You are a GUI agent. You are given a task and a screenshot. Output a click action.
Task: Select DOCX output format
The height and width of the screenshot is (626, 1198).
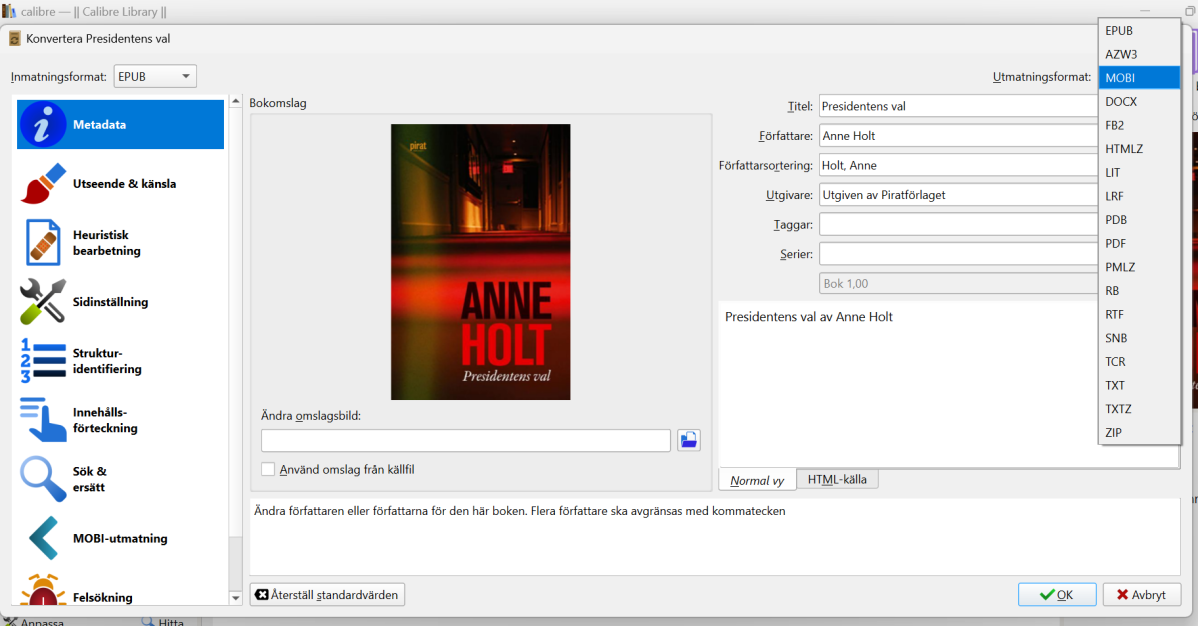coord(1139,102)
